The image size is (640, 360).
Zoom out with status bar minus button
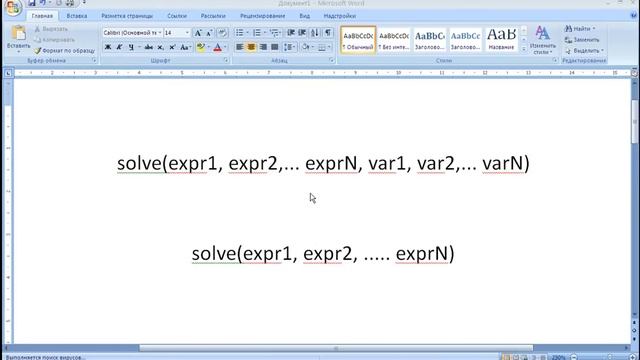(x=574, y=357)
